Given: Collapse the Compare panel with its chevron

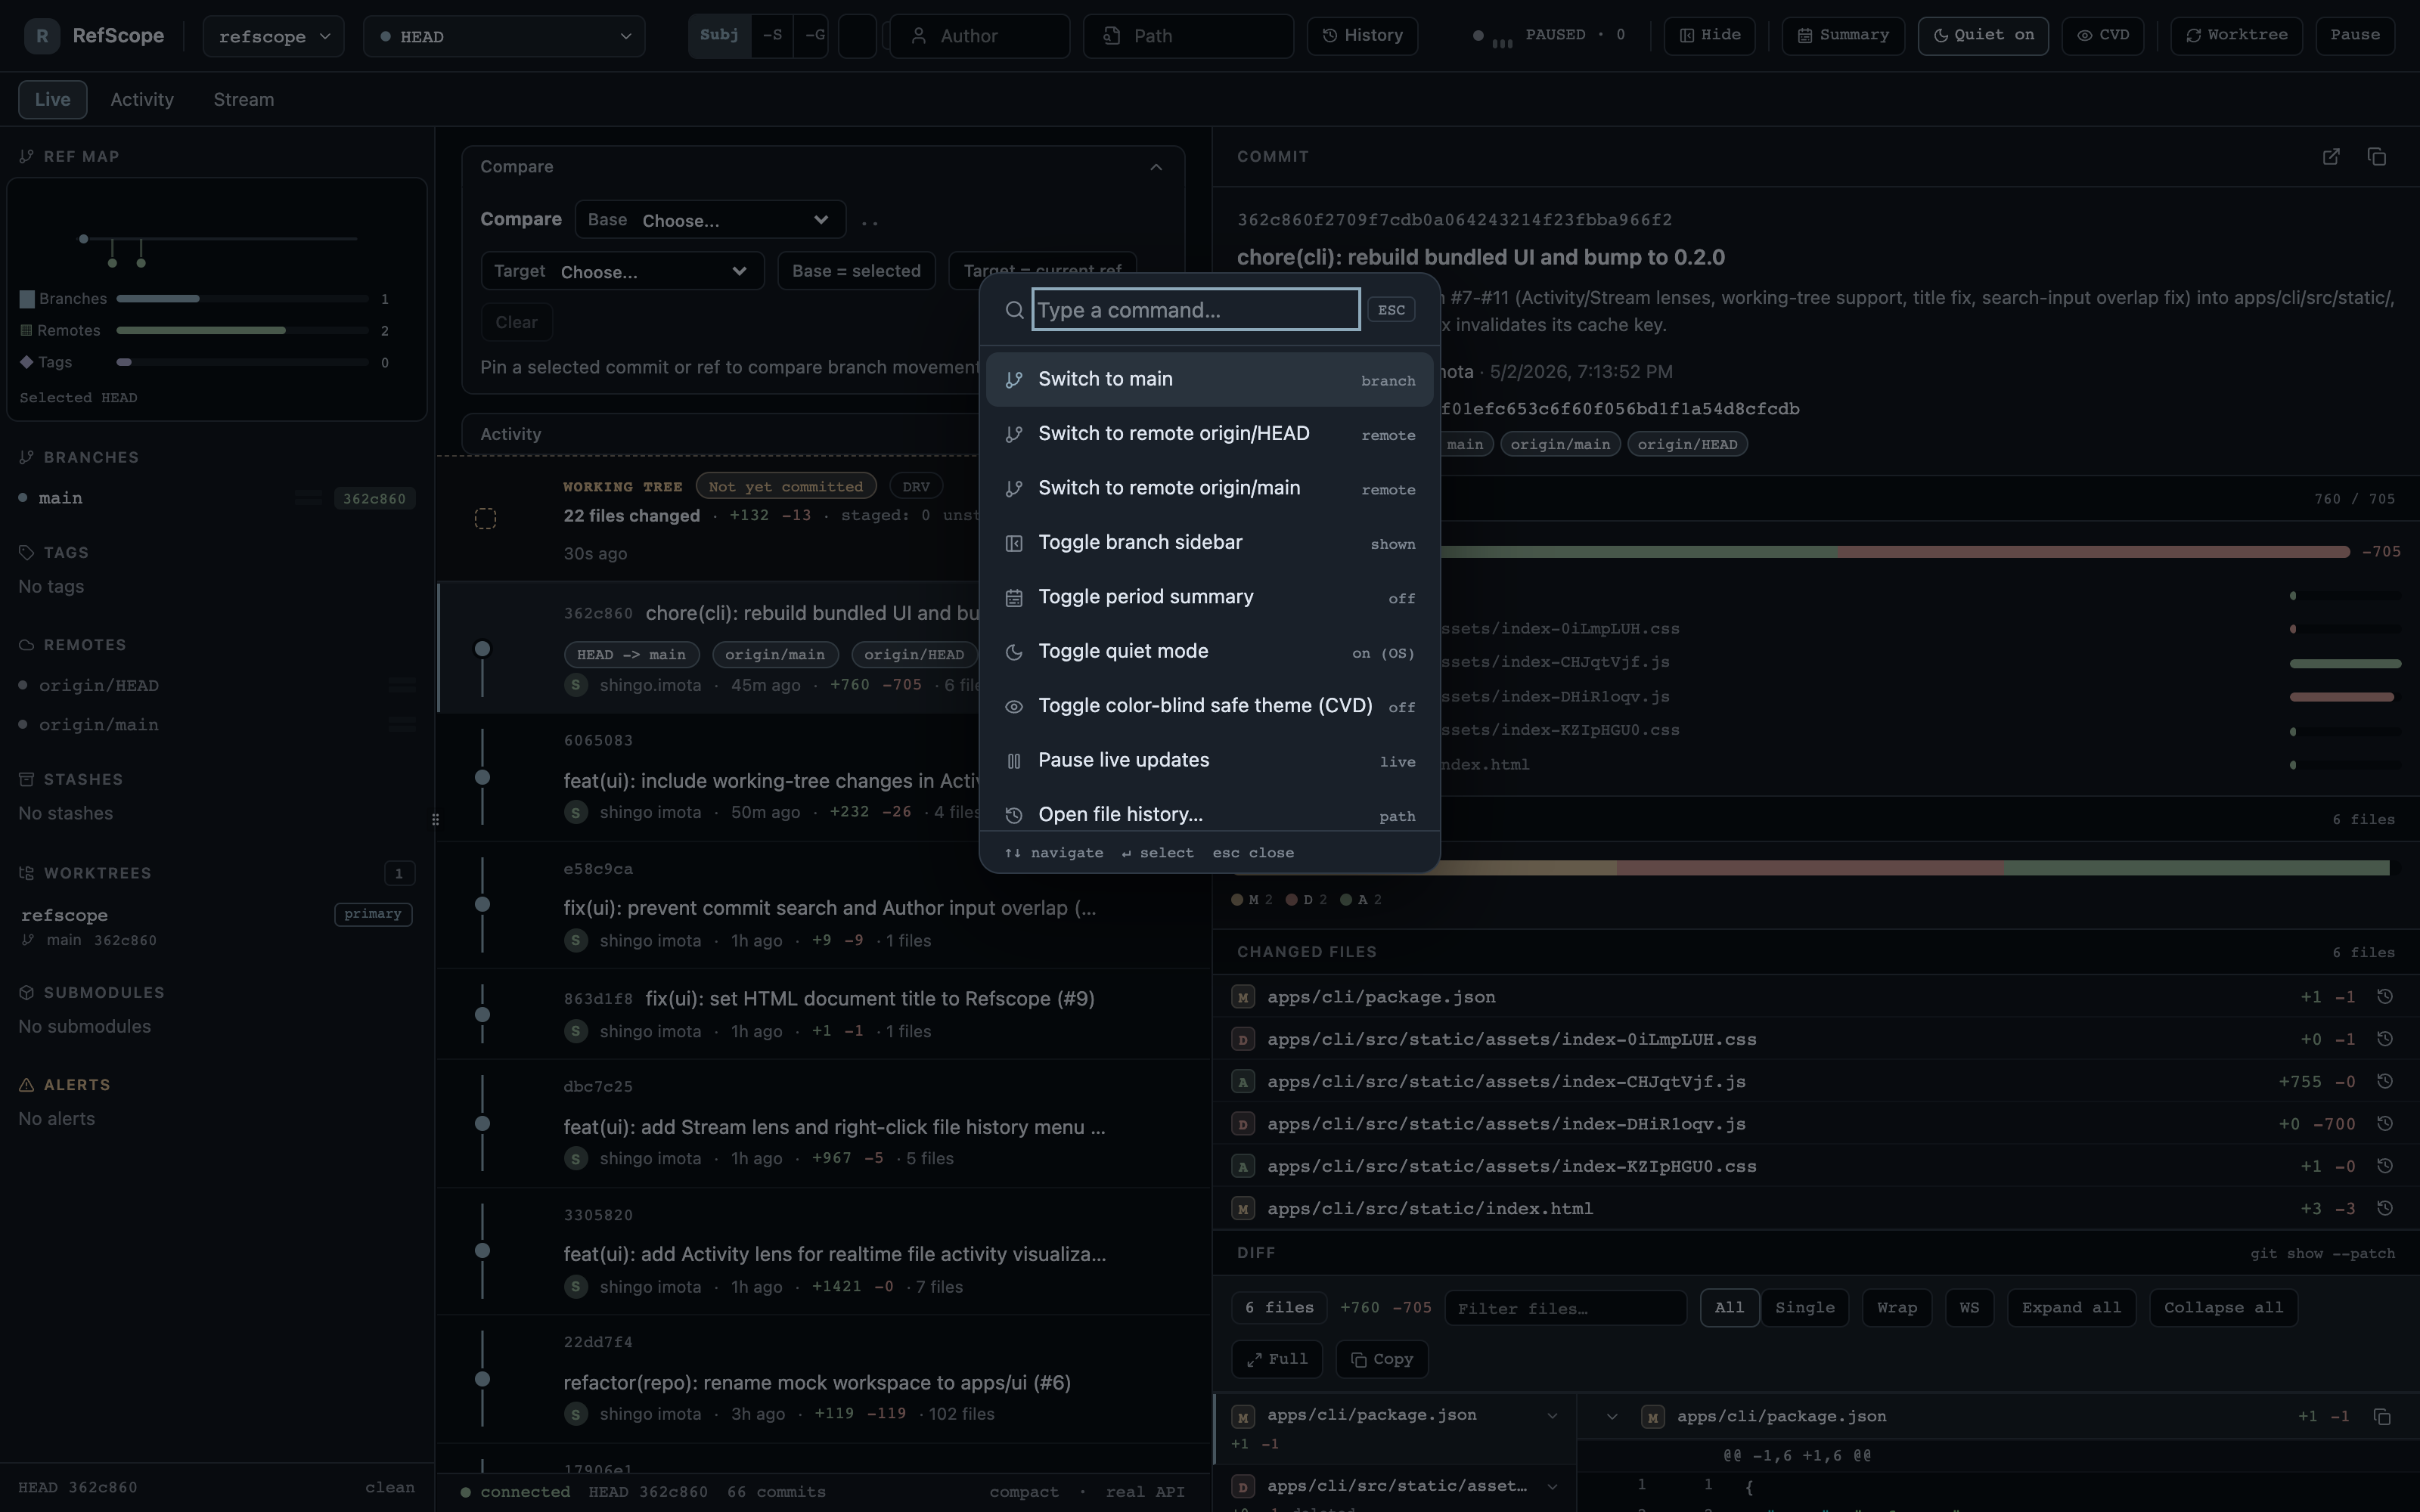Looking at the screenshot, I should 1156,167.
